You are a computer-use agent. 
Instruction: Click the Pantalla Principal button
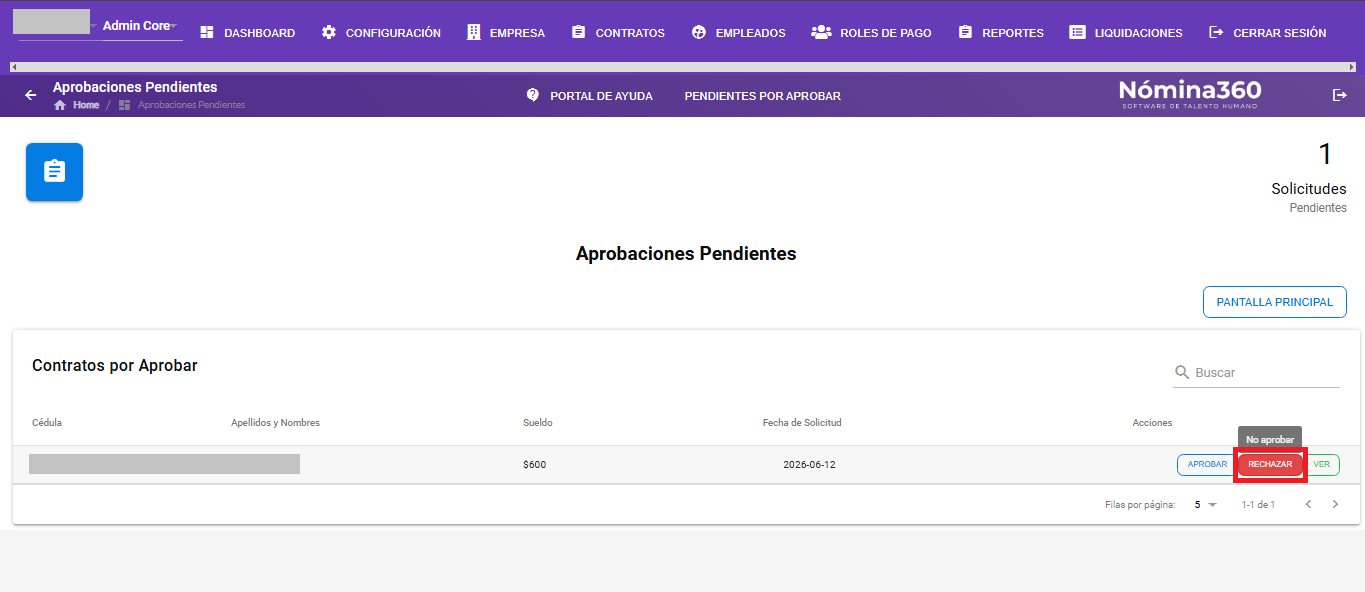(x=1274, y=302)
